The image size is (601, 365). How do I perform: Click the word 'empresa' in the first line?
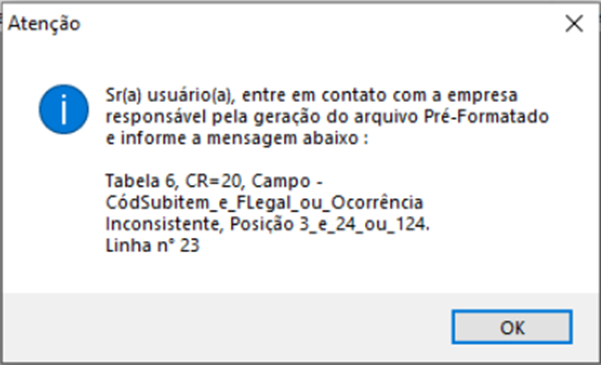tap(483, 96)
